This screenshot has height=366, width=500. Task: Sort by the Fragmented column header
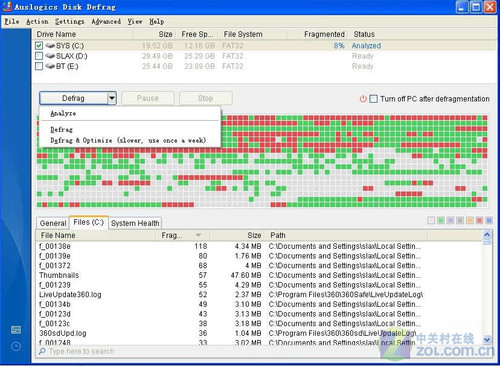pos(317,34)
